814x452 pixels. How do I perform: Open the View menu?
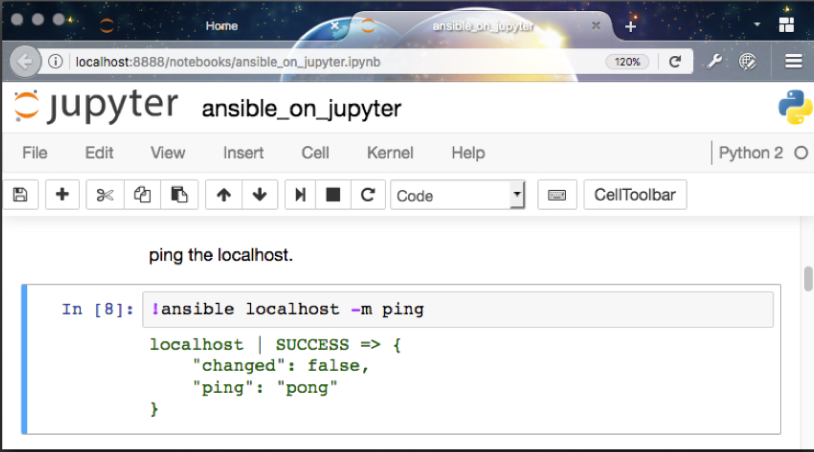(x=168, y=153)
